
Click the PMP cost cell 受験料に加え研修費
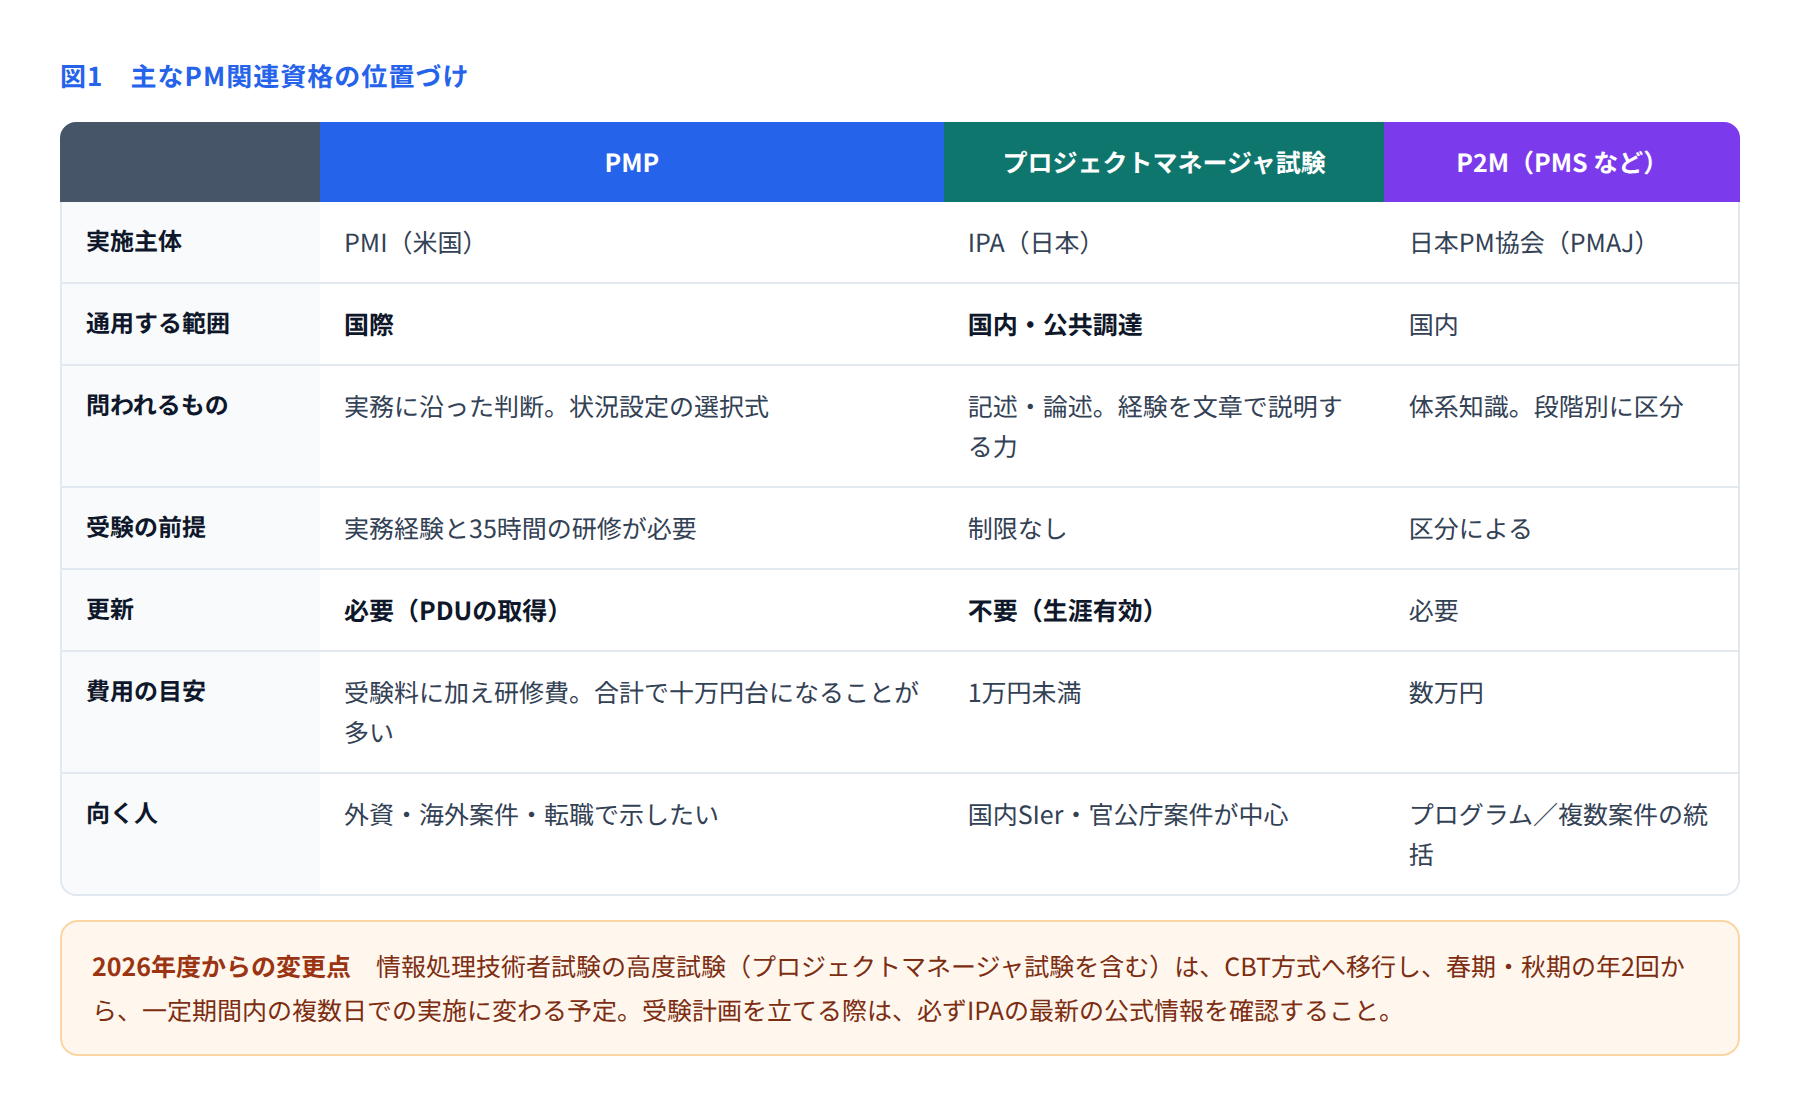pos(631,713)
